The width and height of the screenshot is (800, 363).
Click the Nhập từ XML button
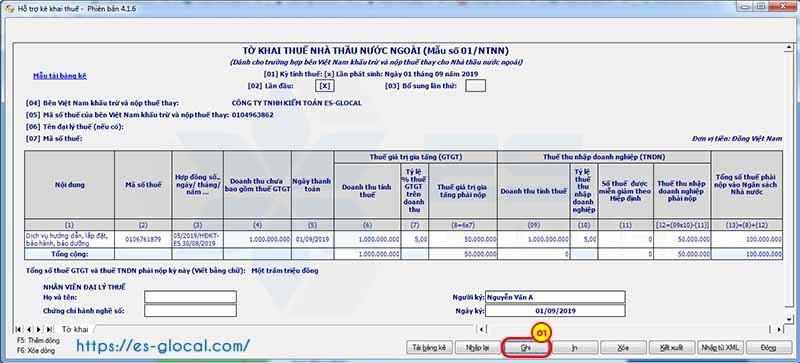720,348
